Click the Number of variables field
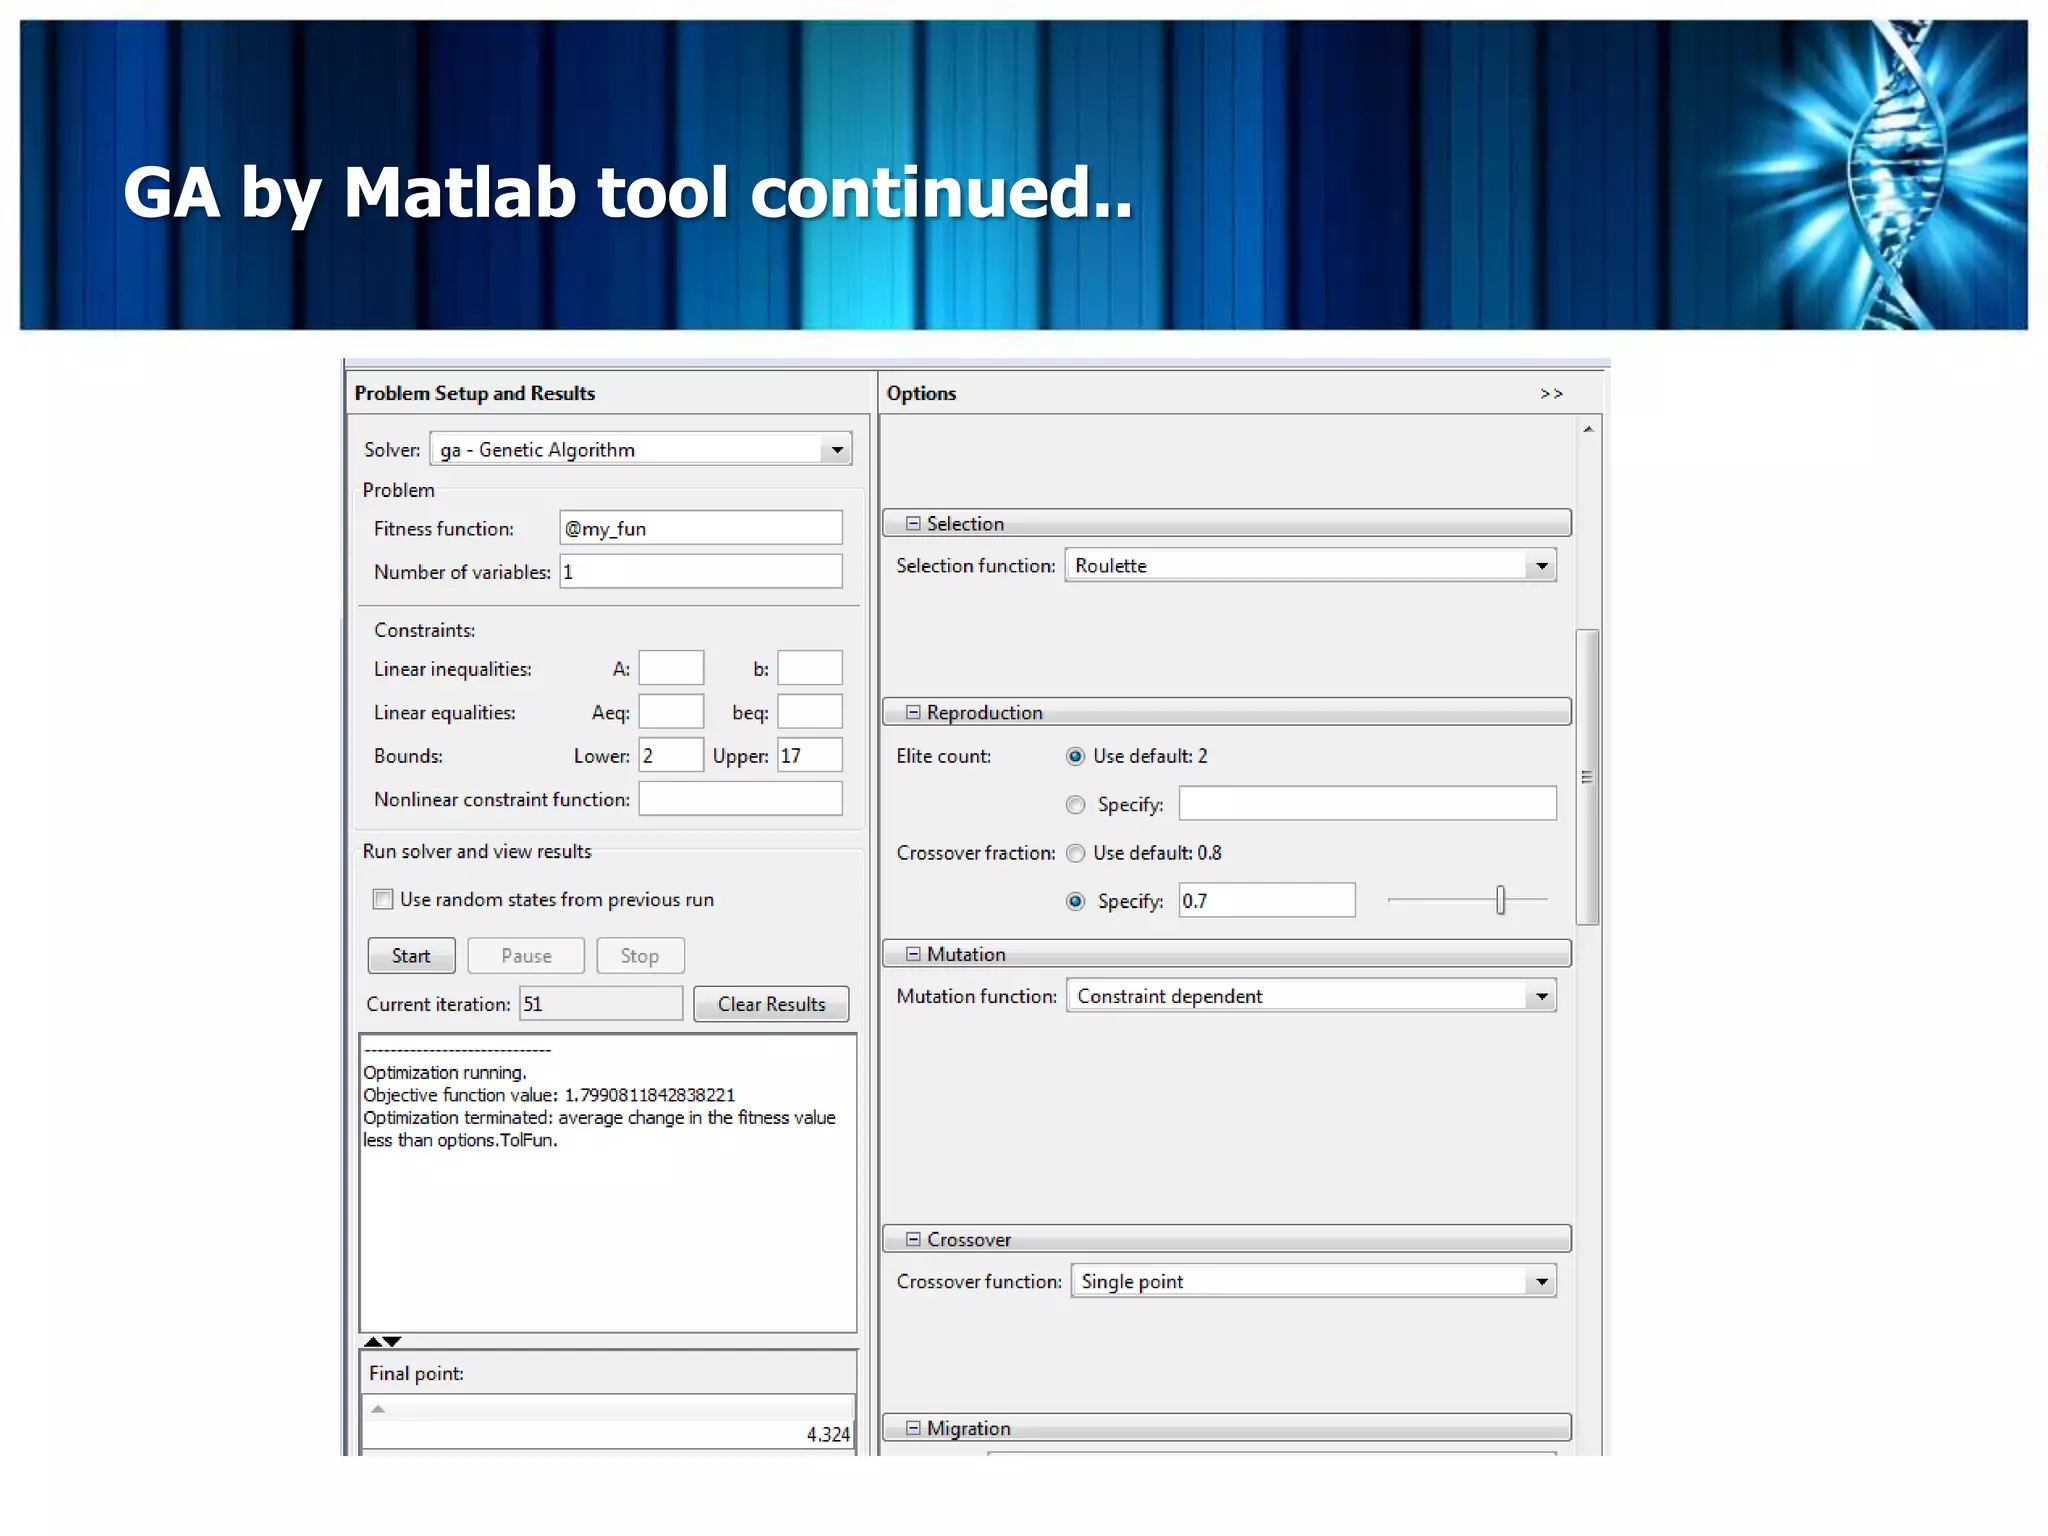This screenshot has width=2048, height=1536. [x=700, y=572]
